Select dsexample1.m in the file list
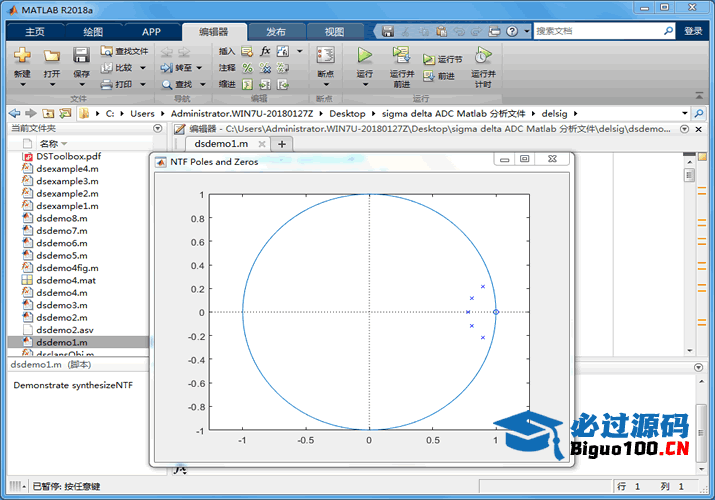 point(67,206)
